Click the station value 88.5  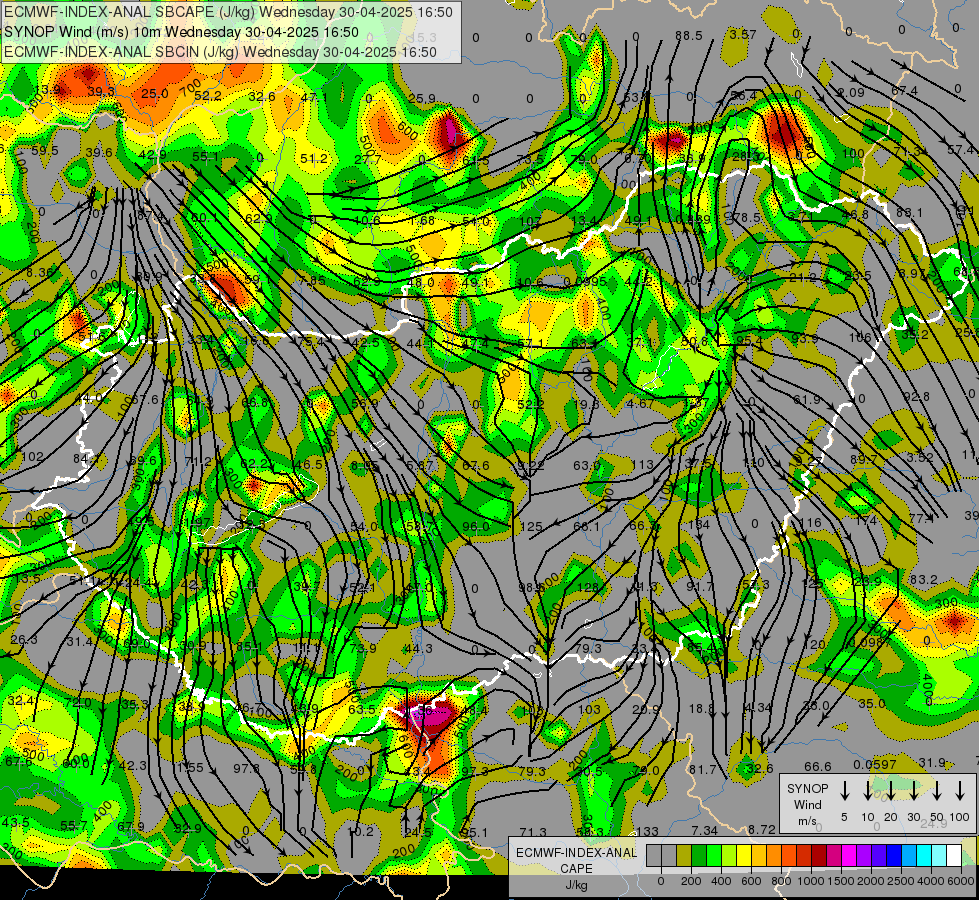(x=689, y=36)
